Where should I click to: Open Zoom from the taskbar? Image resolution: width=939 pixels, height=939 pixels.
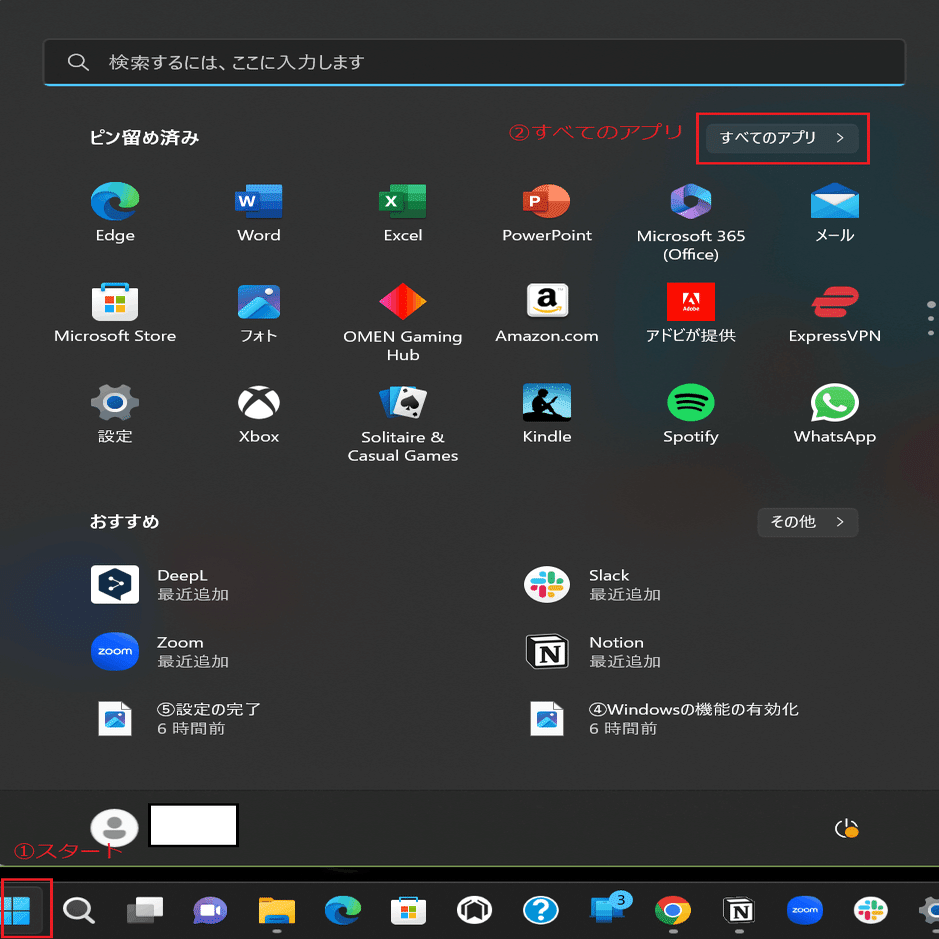[x=805, y=911]
